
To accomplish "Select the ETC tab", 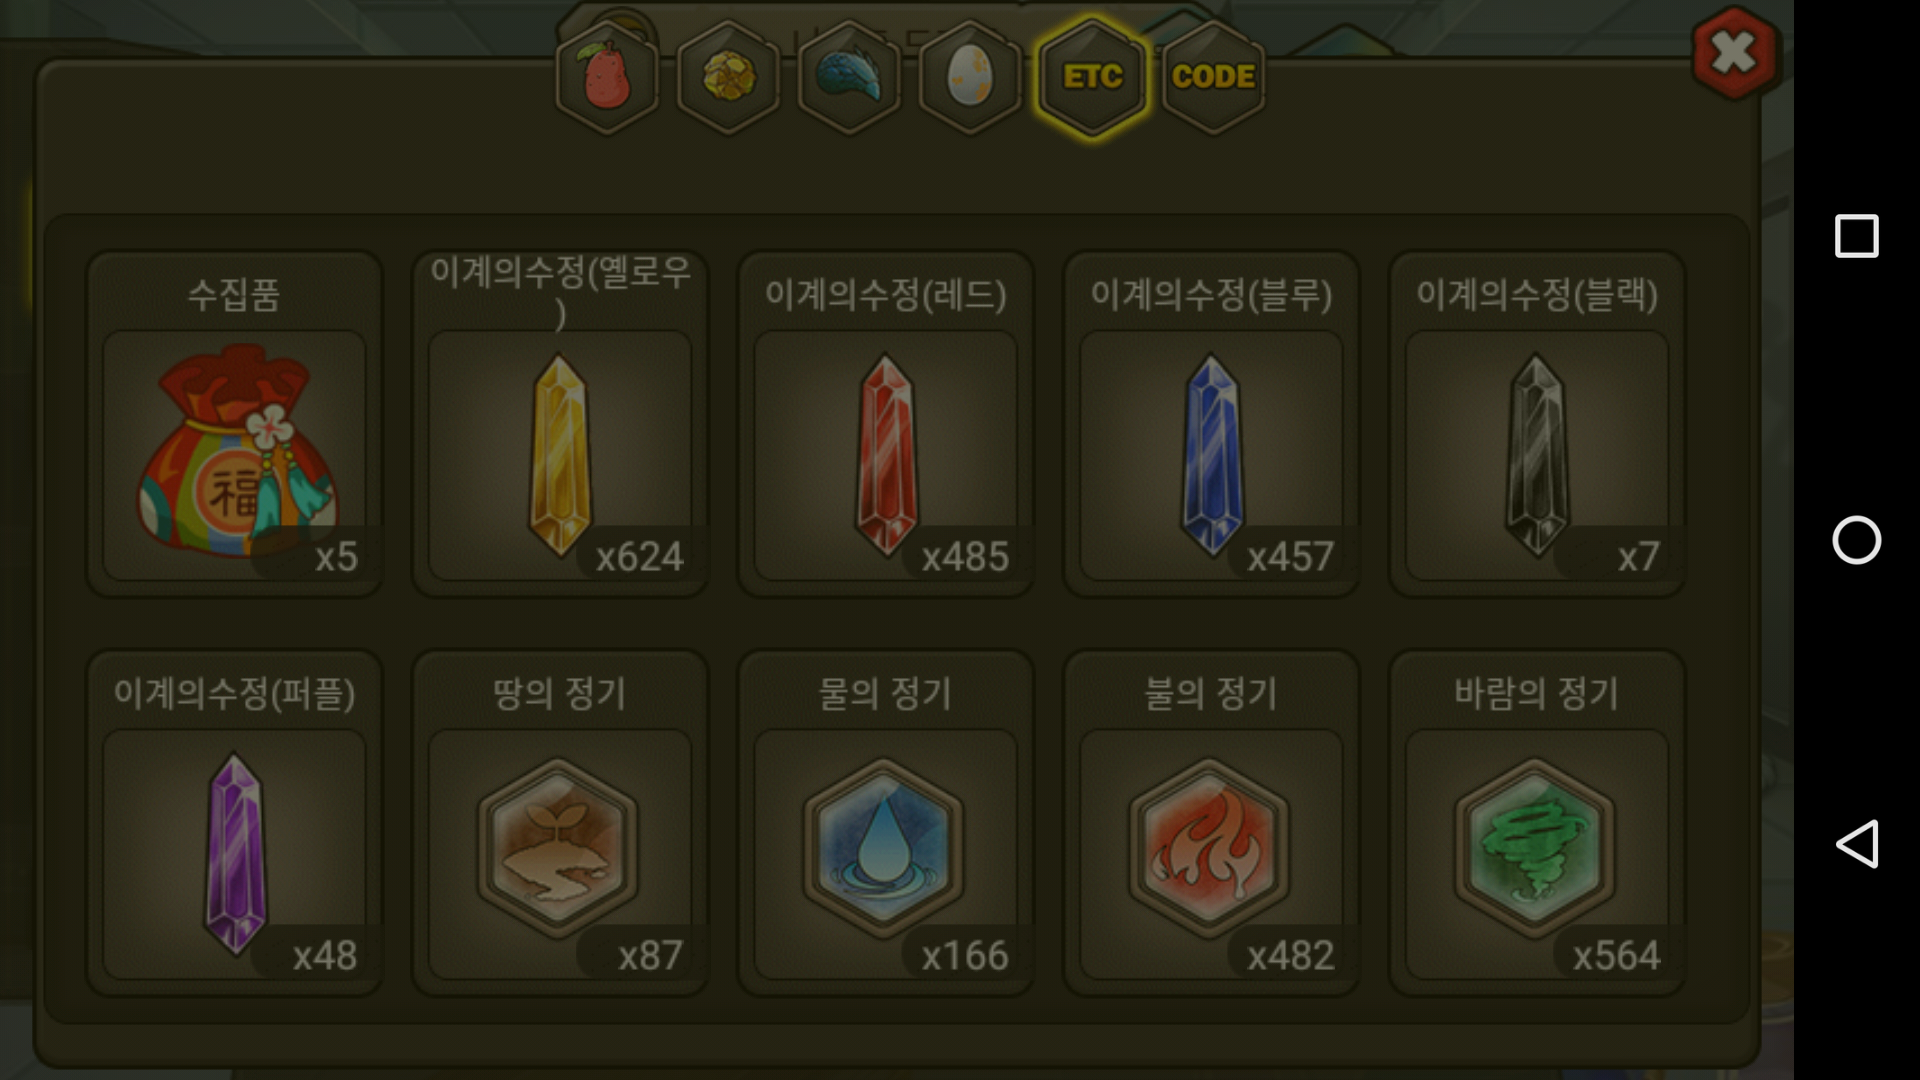I will click(x=1092, y=77).
